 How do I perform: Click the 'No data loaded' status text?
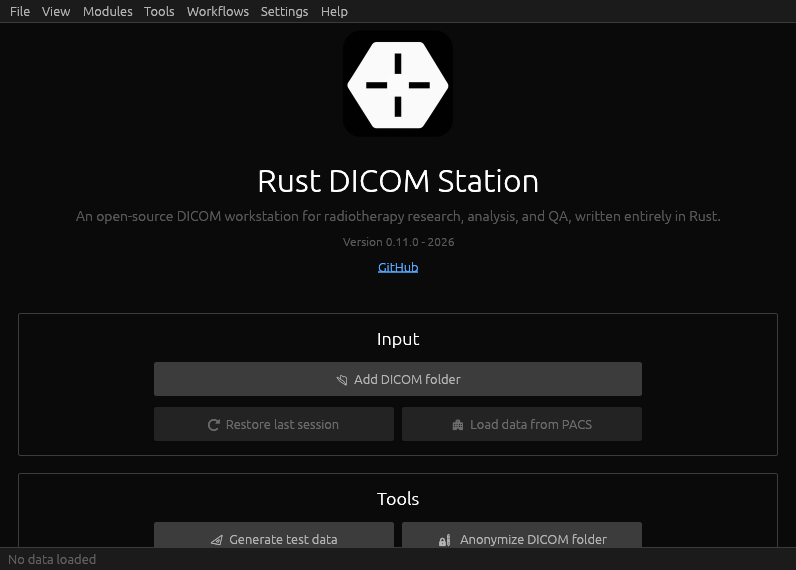[x=52, y=559]
